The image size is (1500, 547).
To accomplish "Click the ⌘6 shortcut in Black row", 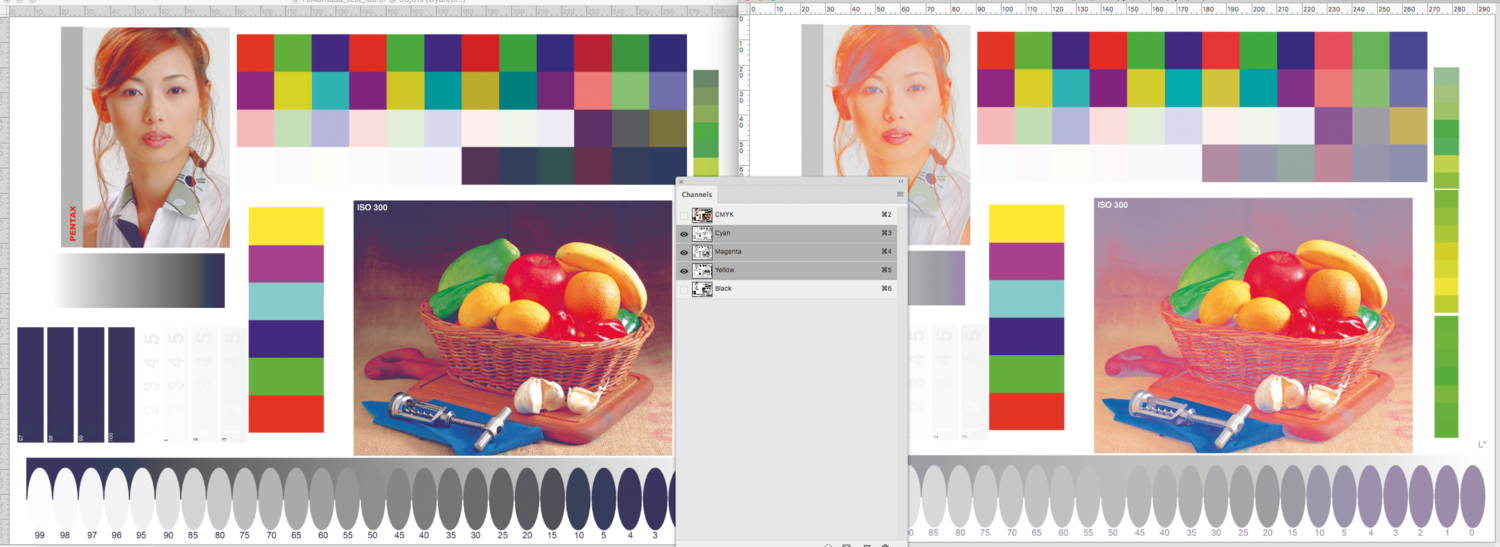I will pos(886,289).
